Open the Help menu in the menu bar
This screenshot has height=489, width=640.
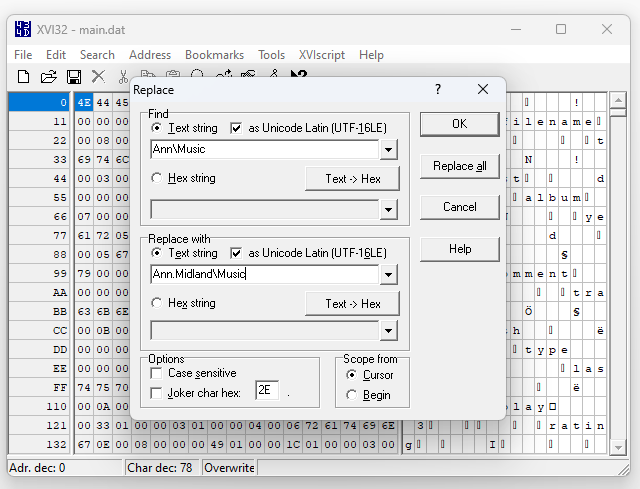pos(371,55)
